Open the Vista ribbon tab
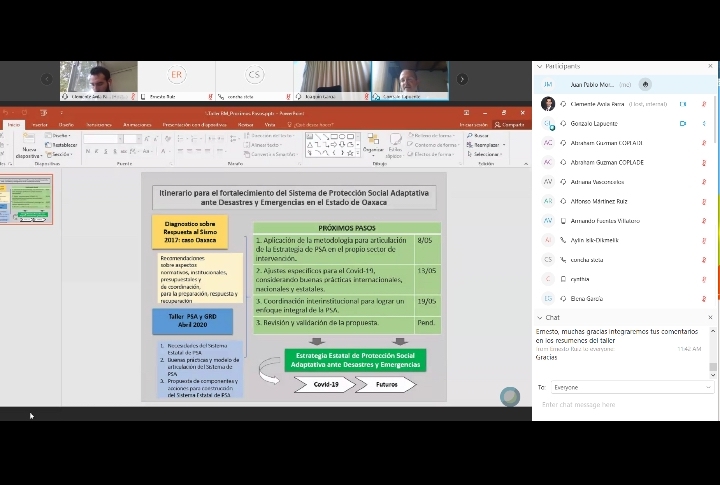The height and width of the screenshot is (485, 720). (270, 125)
